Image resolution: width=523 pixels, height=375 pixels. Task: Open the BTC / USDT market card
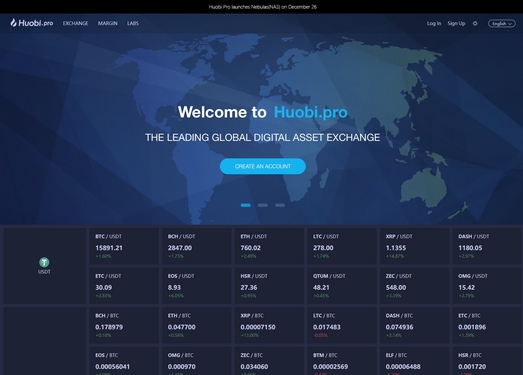[124, 246]
